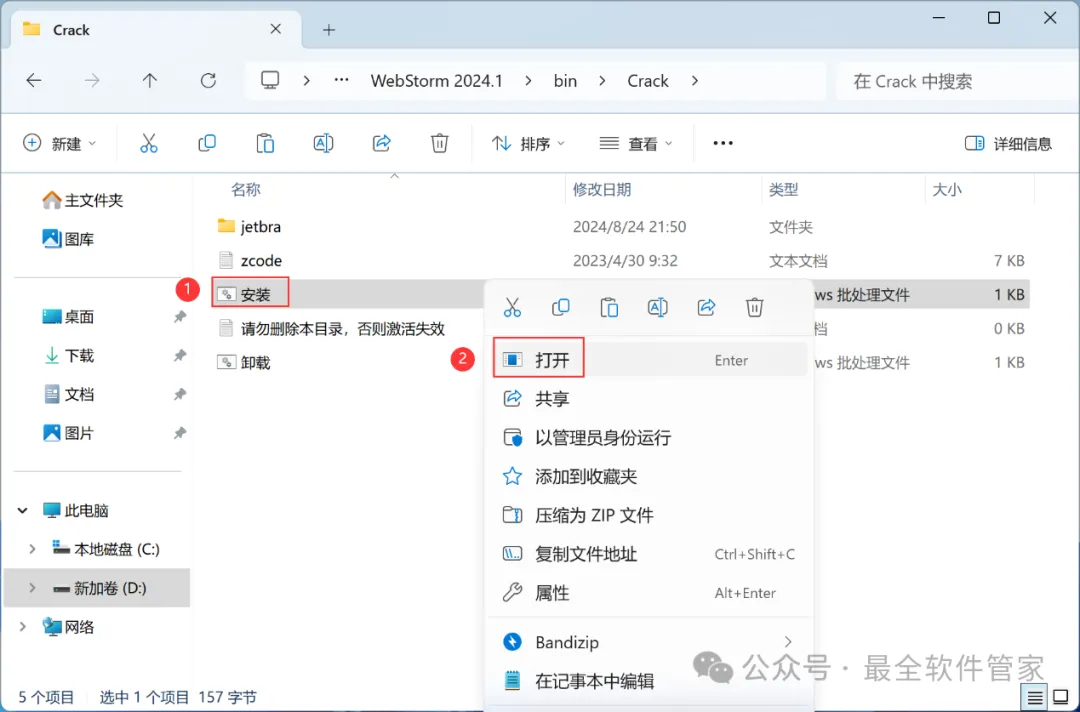
Task: Click chevron after Crack breadcrumb
Action: pos(695,81)
